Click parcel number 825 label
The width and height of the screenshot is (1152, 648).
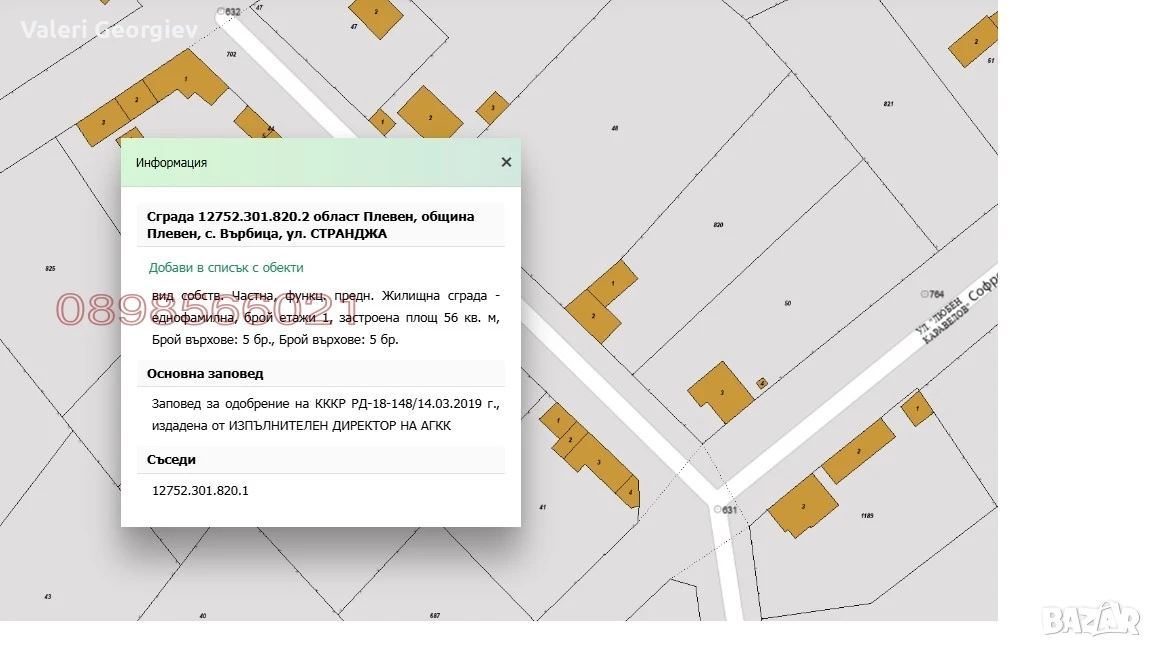(50, 268)
